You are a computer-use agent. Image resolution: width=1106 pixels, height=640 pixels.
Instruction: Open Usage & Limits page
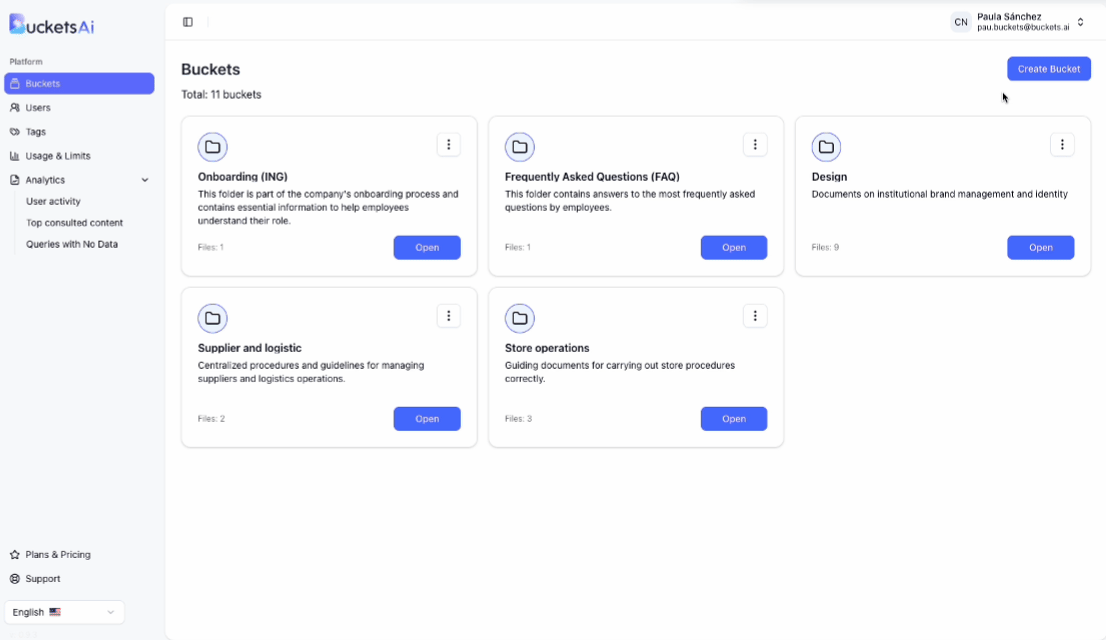point(58,156)
